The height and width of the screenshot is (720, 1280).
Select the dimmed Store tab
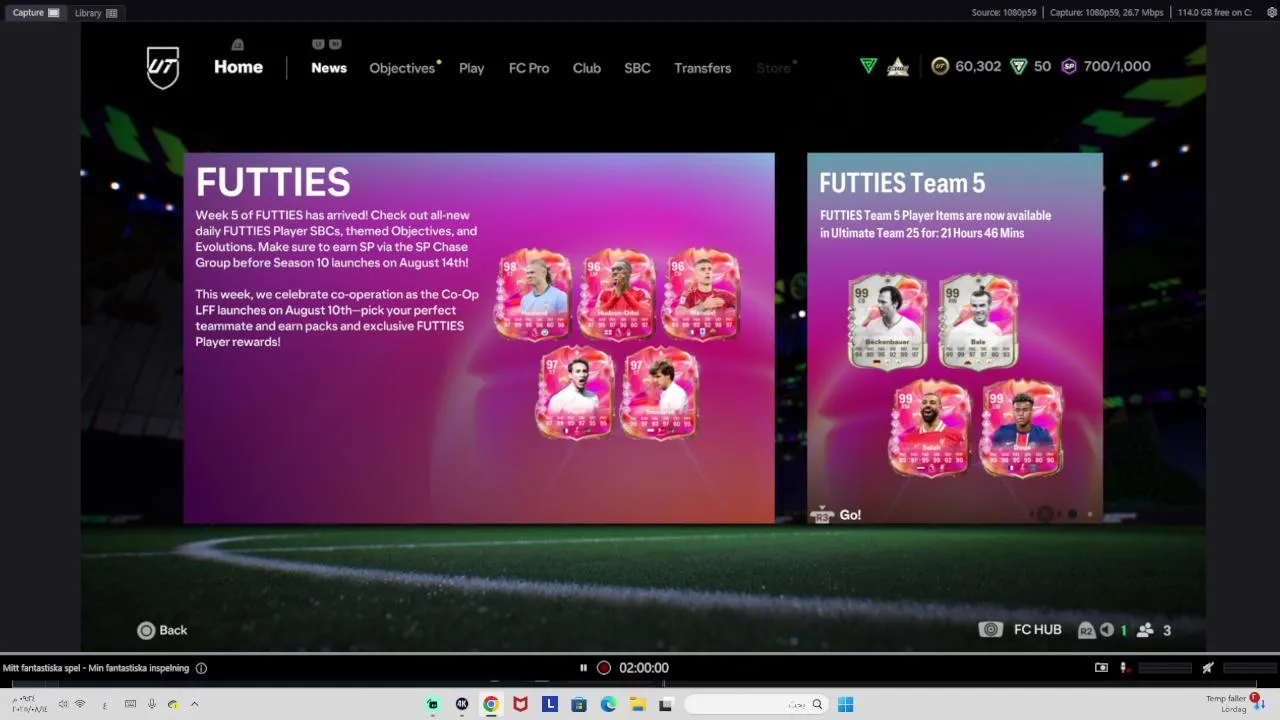click(x=773, y=68)
